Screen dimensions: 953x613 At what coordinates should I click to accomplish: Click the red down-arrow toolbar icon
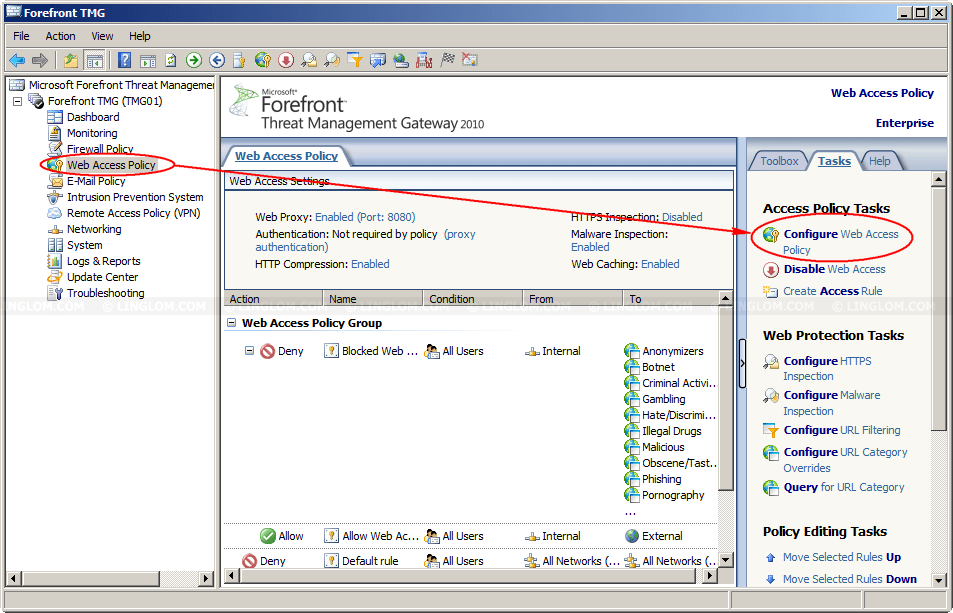click(286, 60)
